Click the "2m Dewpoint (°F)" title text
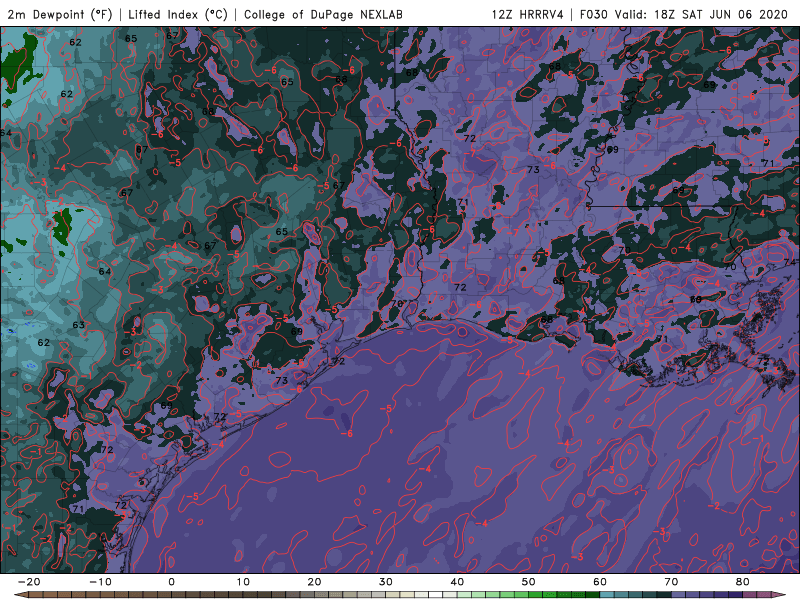 tap(60, 14)
